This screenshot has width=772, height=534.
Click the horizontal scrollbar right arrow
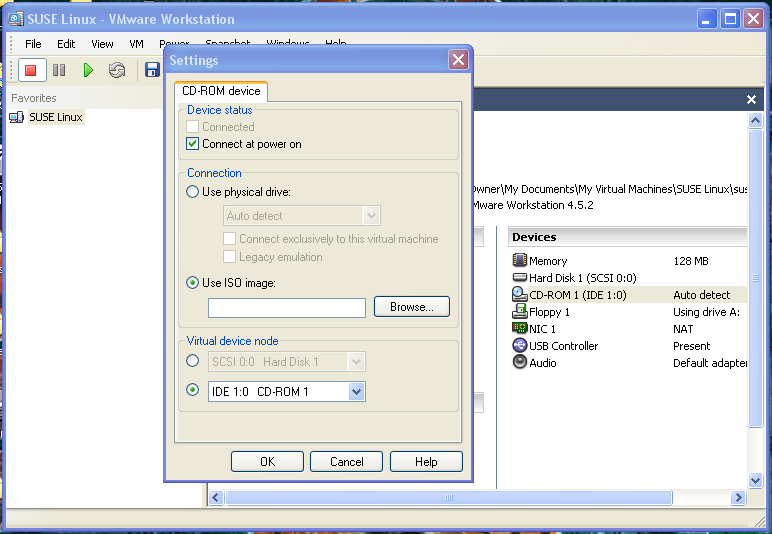(x=739, y=497)
